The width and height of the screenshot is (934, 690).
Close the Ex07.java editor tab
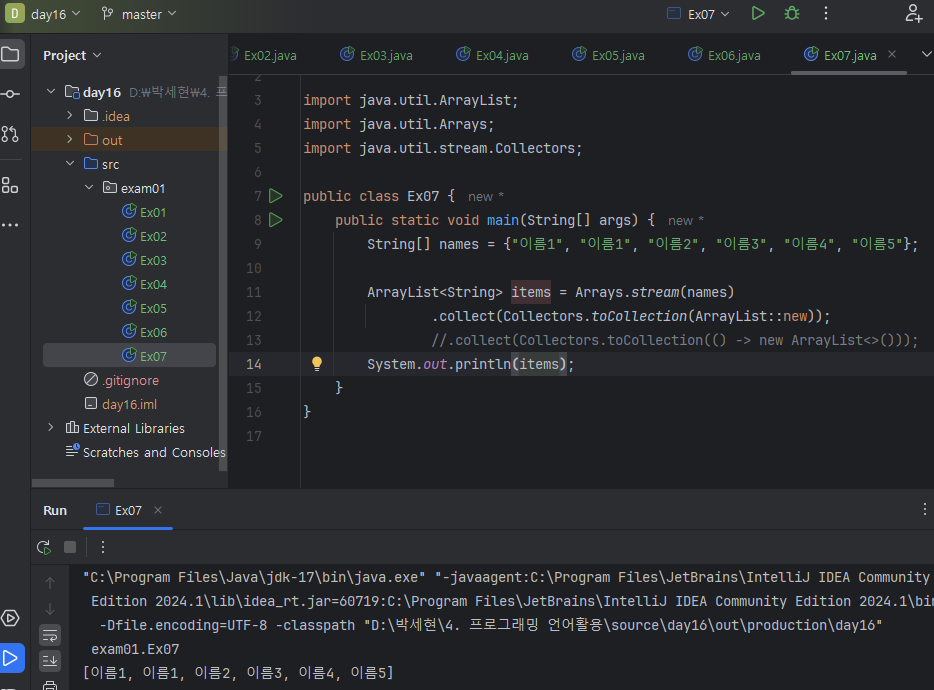892,55
